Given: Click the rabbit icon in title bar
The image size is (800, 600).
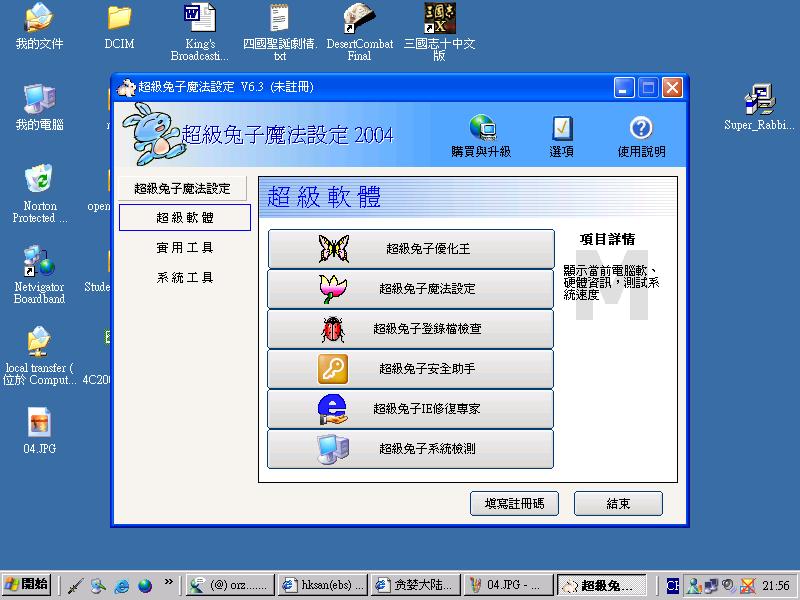Looking at the screenshot, I should tap(126, 87).
